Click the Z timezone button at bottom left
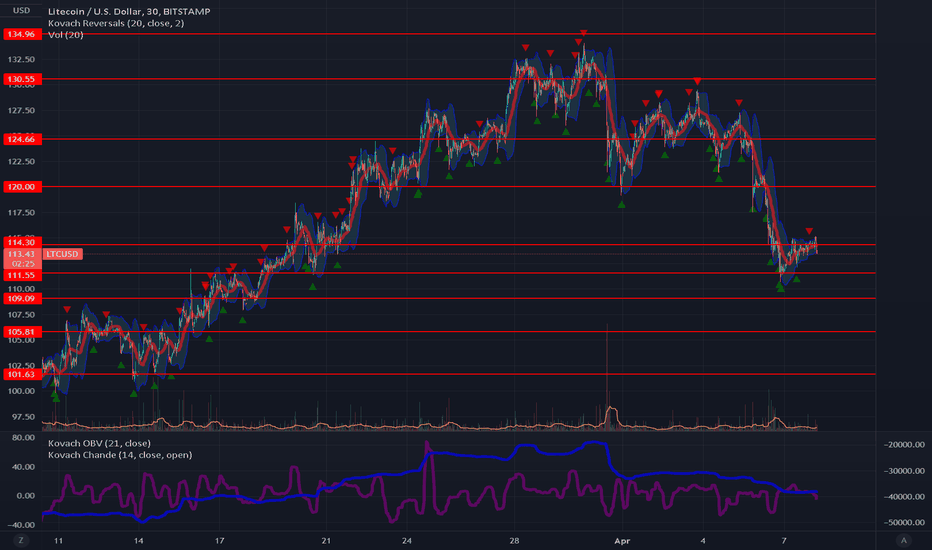Image resolution: width=932 pixels, height=550 pixels. click(x=21, y=540)
